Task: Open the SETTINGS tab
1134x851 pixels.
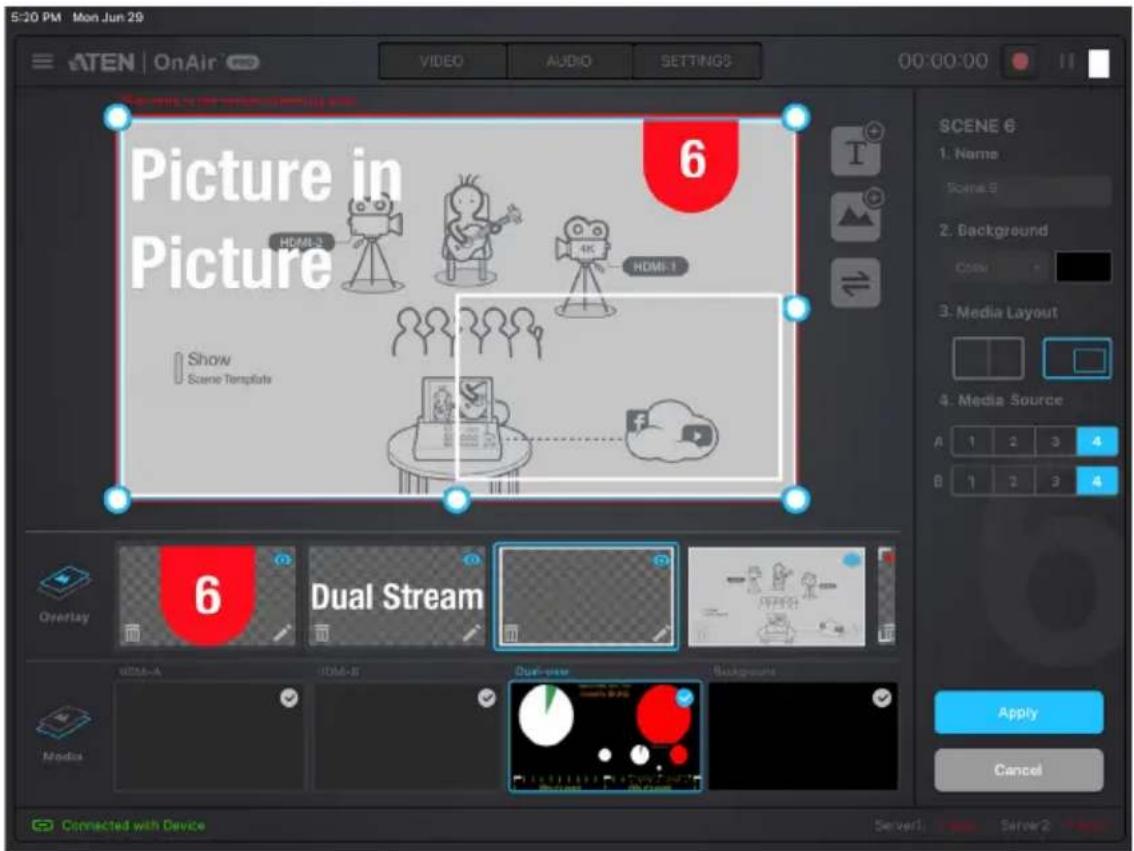Action: pyautogui.click(x=696, y=61)
